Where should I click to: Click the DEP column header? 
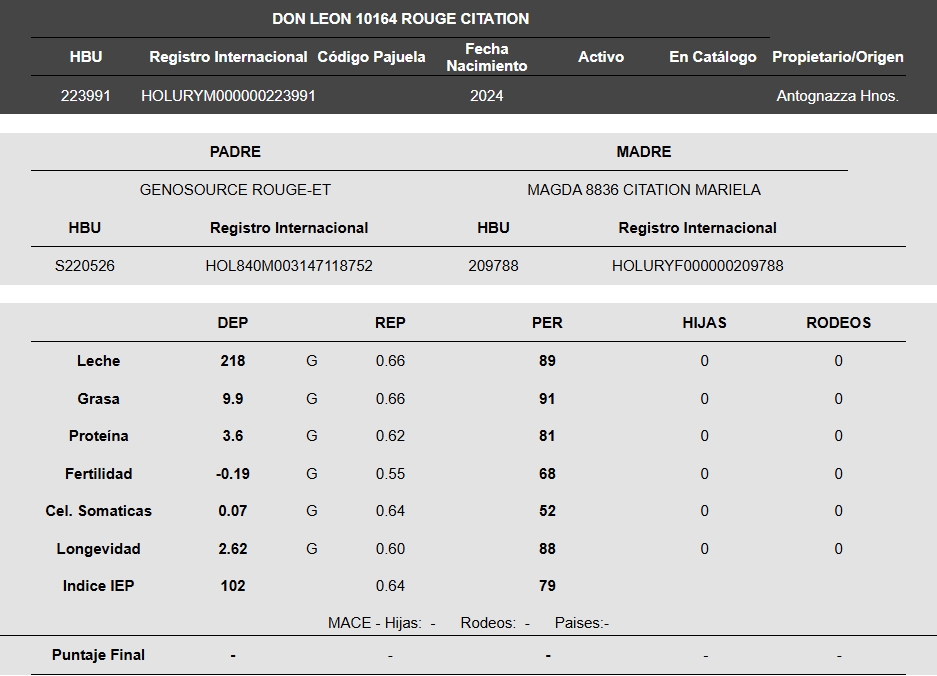coord(232,323)
